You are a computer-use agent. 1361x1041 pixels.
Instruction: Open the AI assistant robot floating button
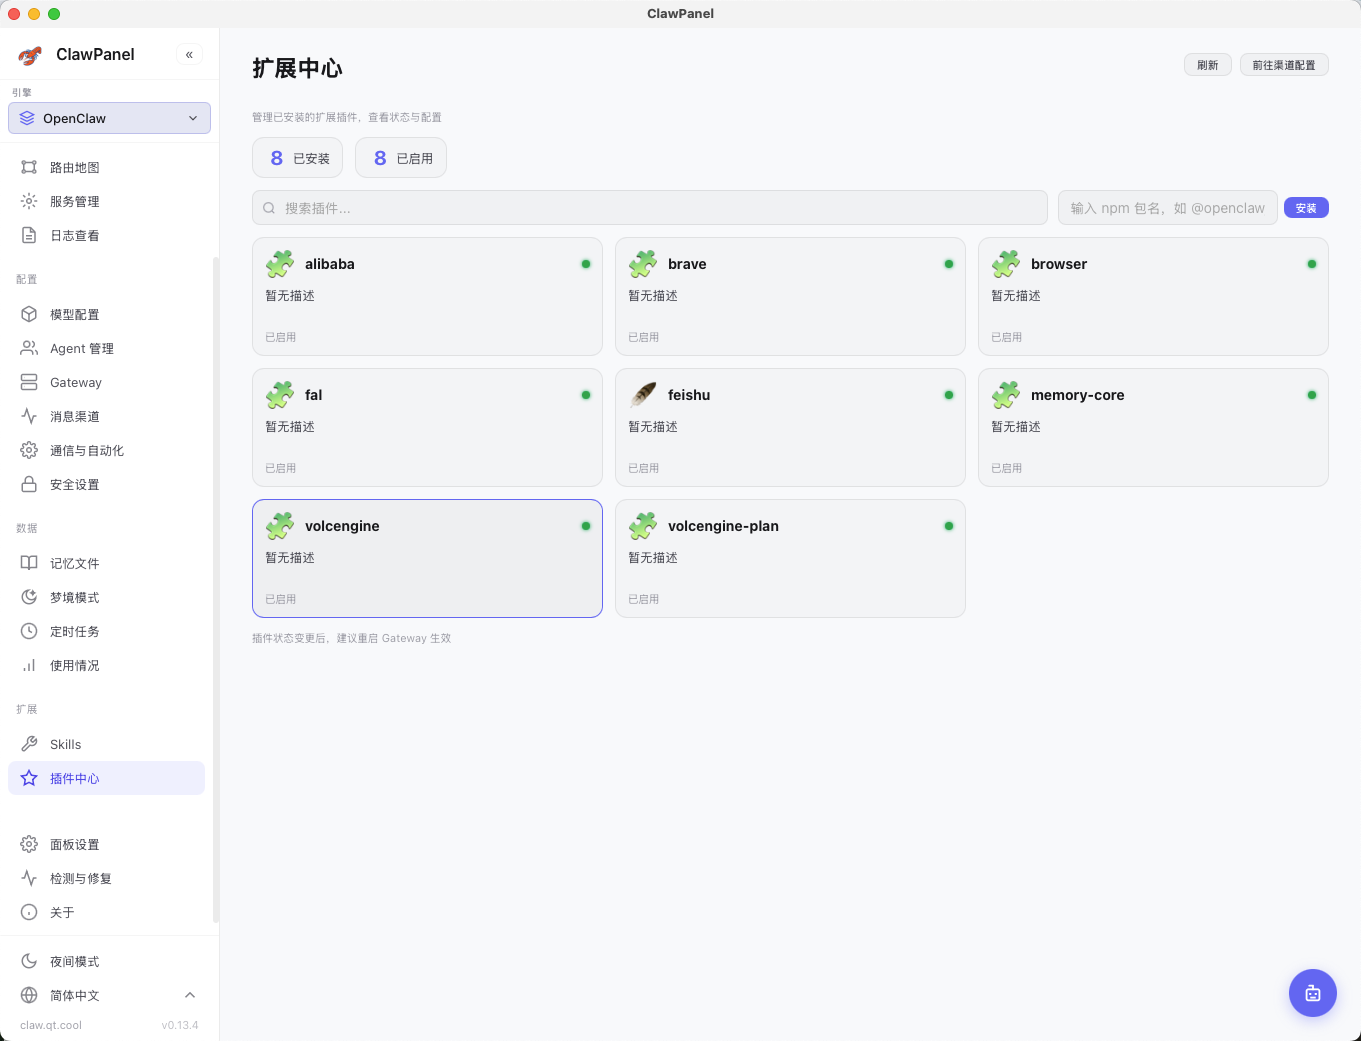1312,993
